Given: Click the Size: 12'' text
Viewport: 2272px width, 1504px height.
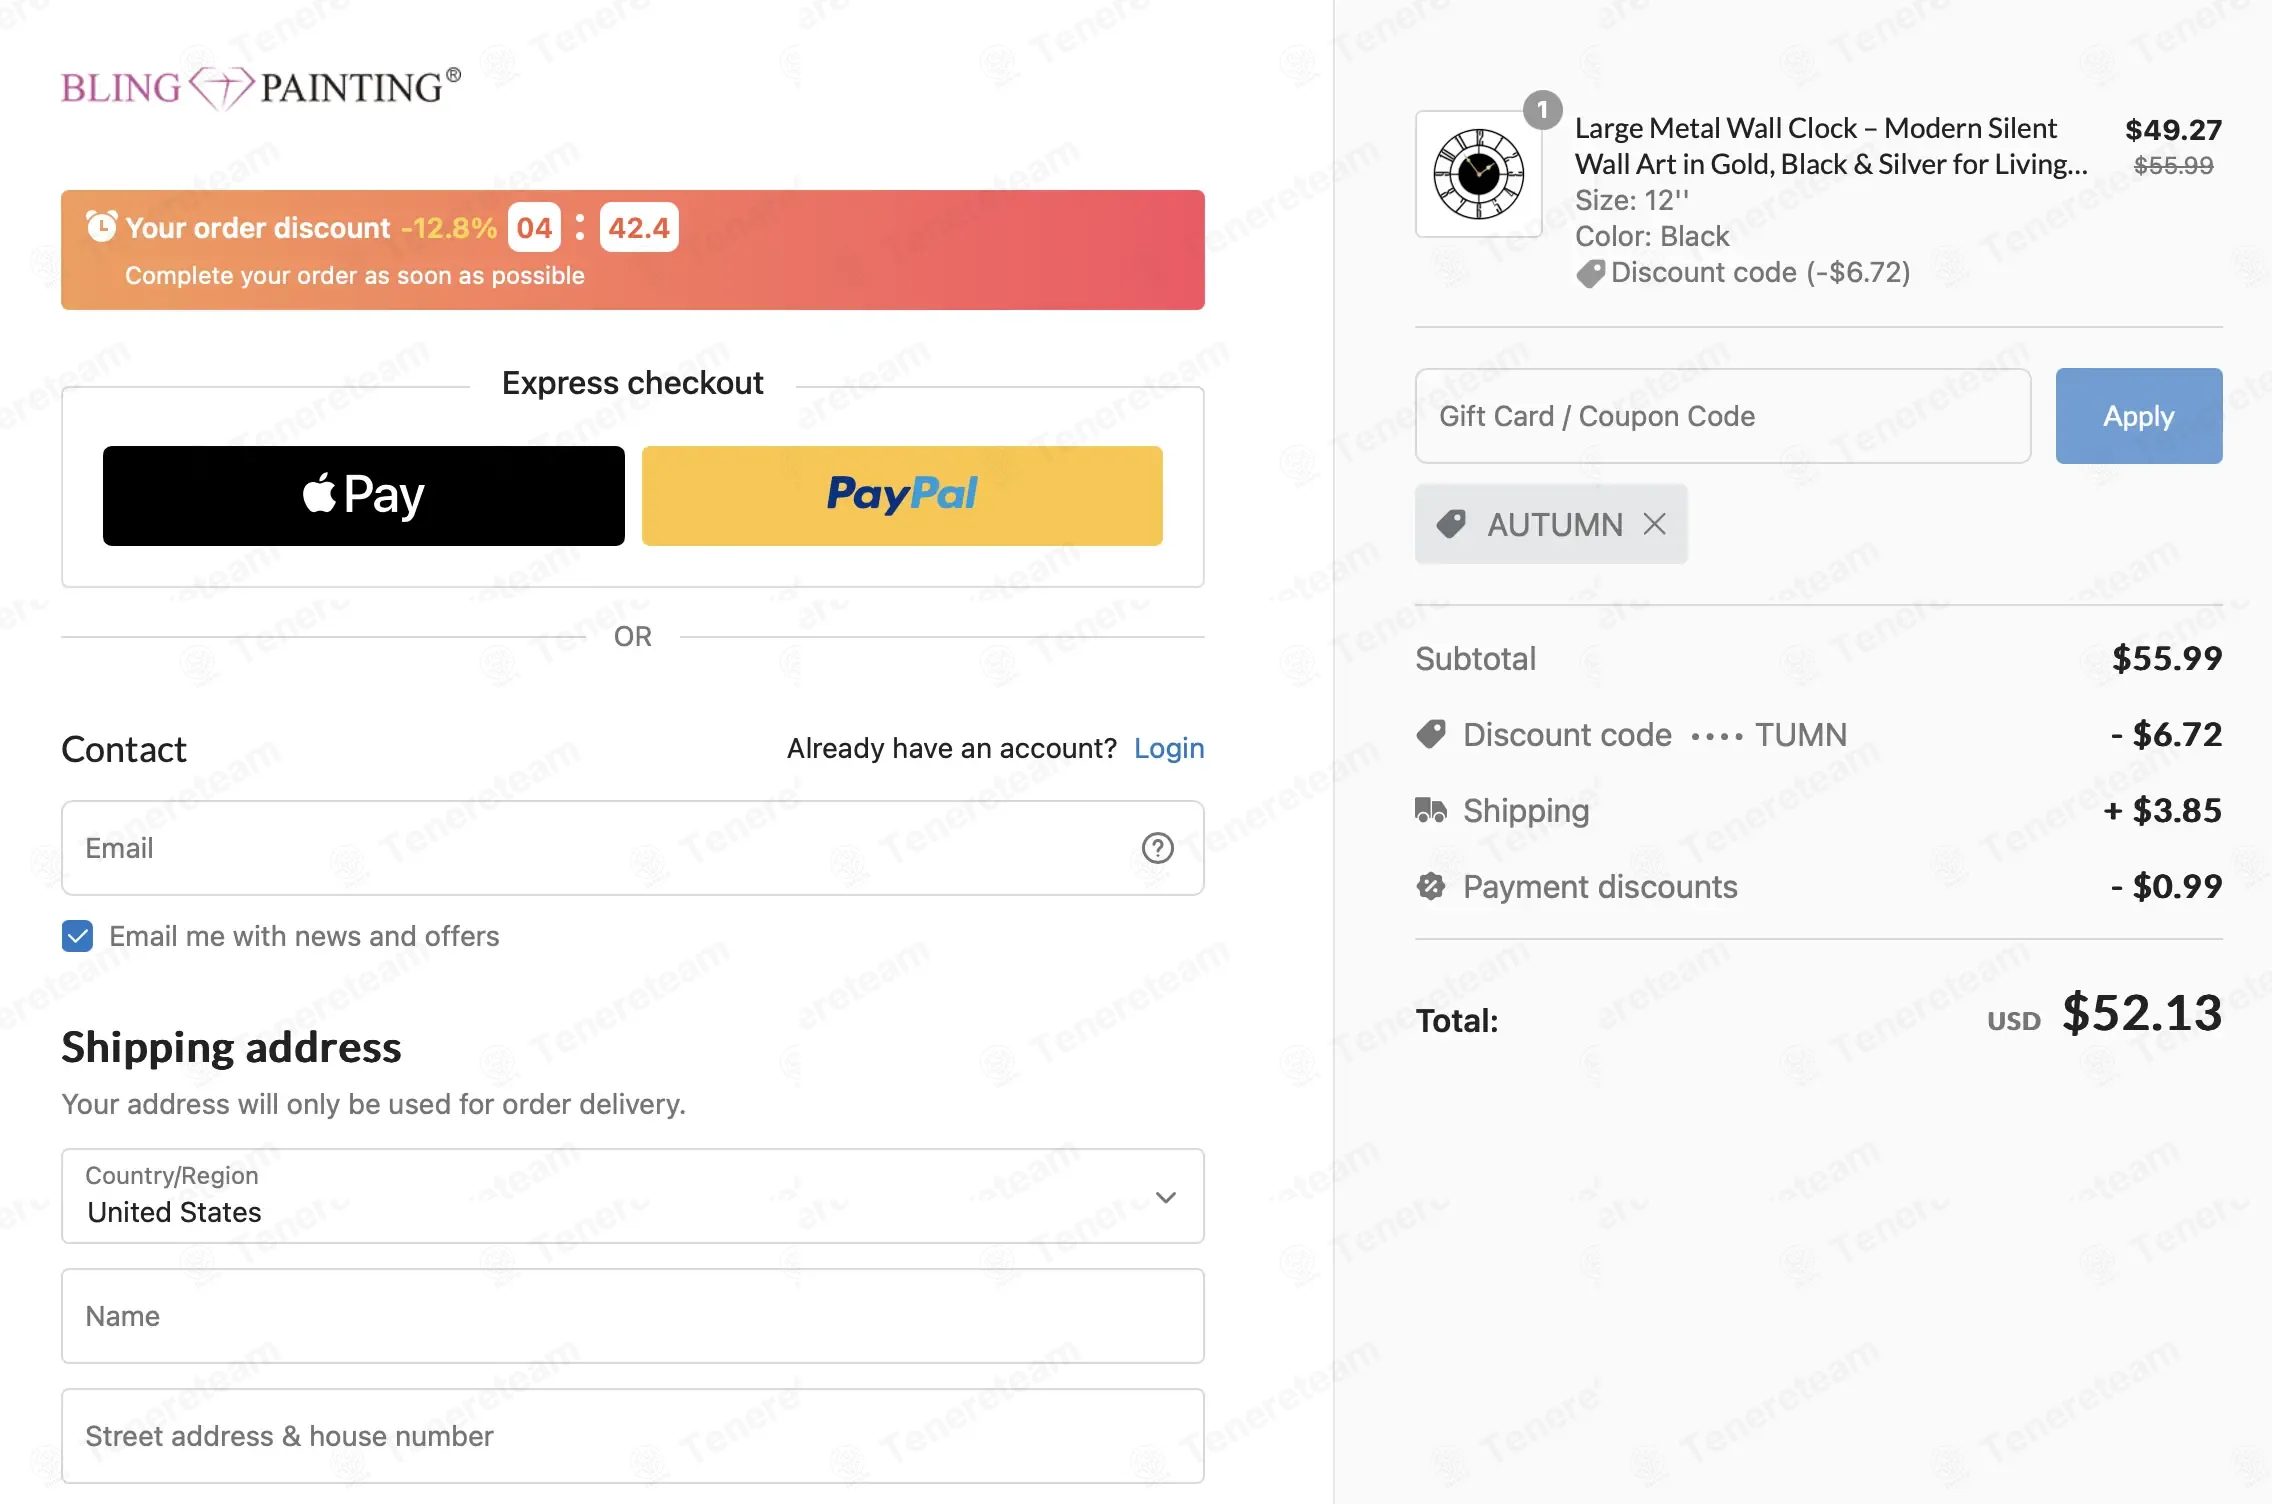Looking at the screenshot, I should tap(1632, 201).
